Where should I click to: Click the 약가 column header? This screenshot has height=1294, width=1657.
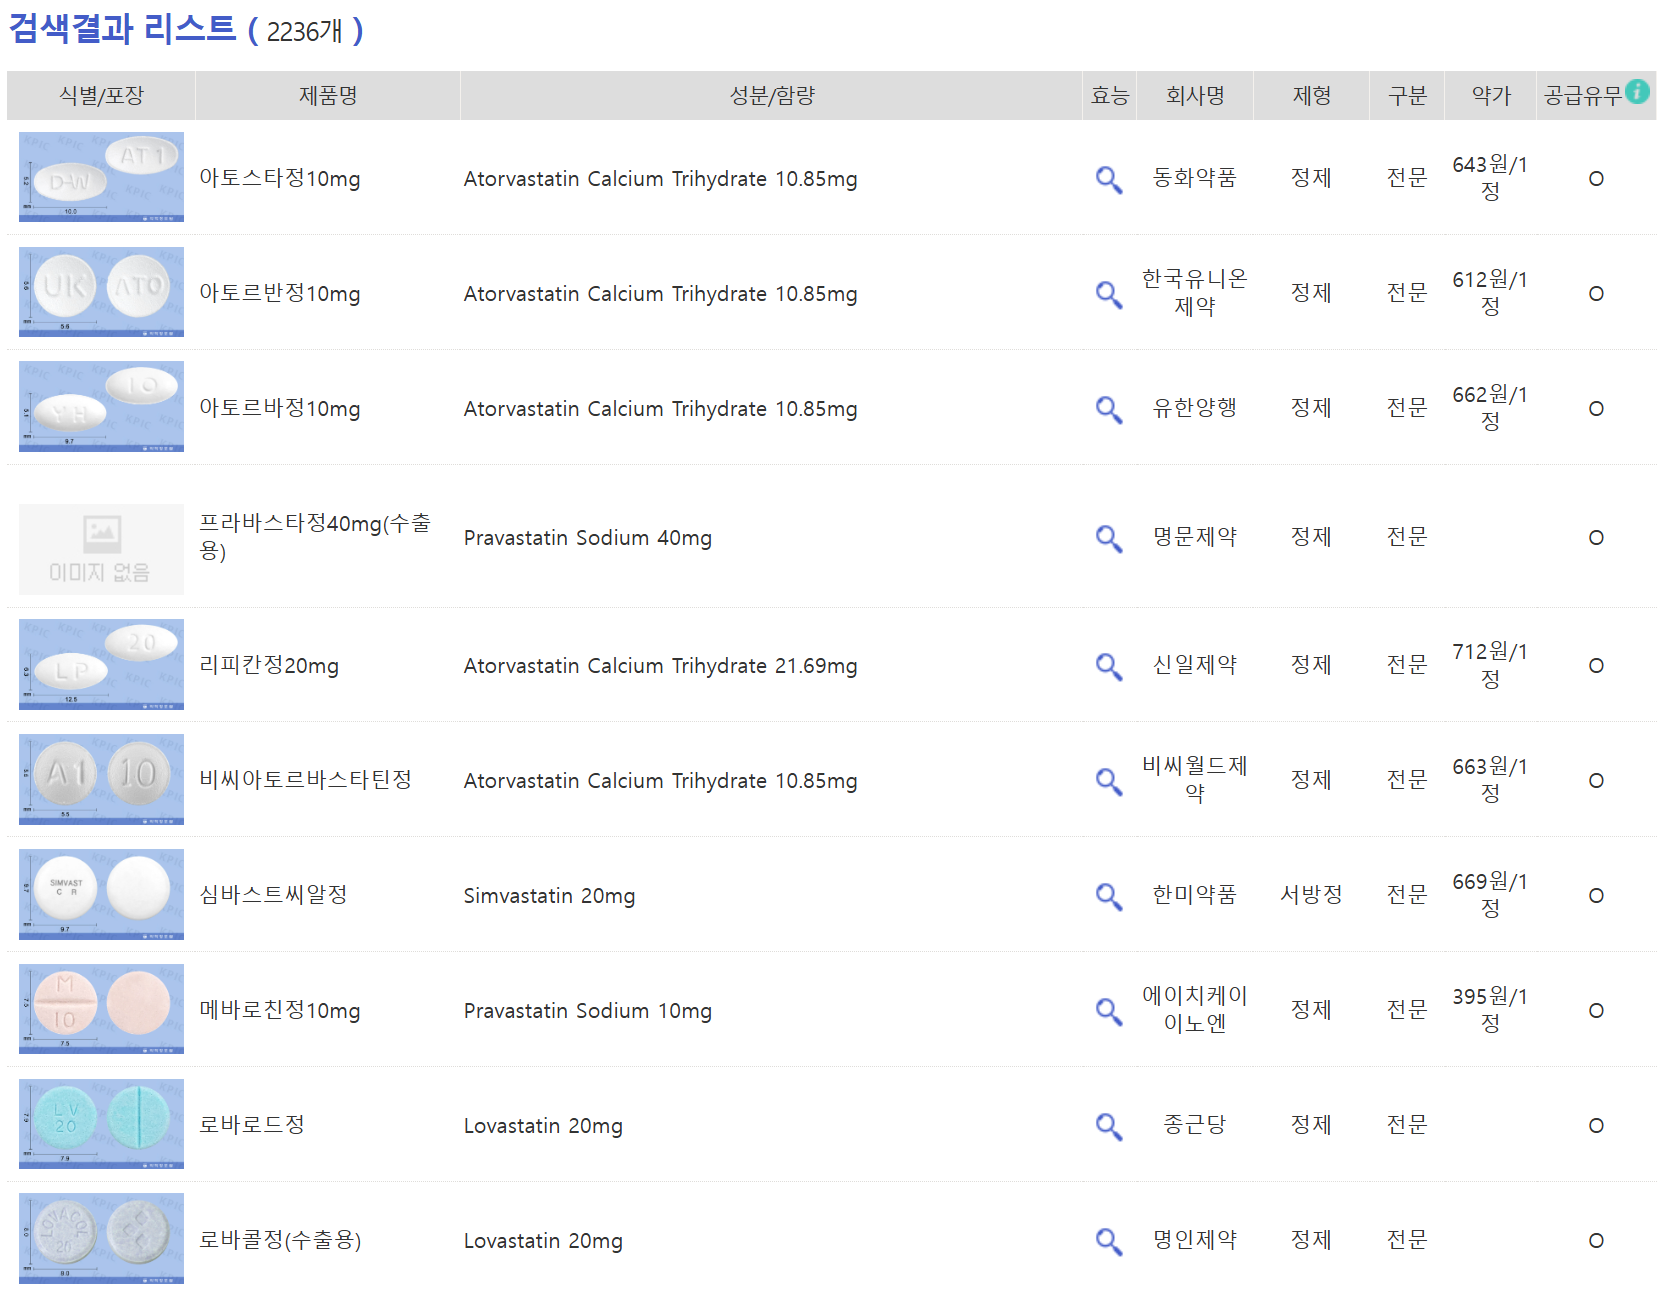click(x=1490, y=96)
